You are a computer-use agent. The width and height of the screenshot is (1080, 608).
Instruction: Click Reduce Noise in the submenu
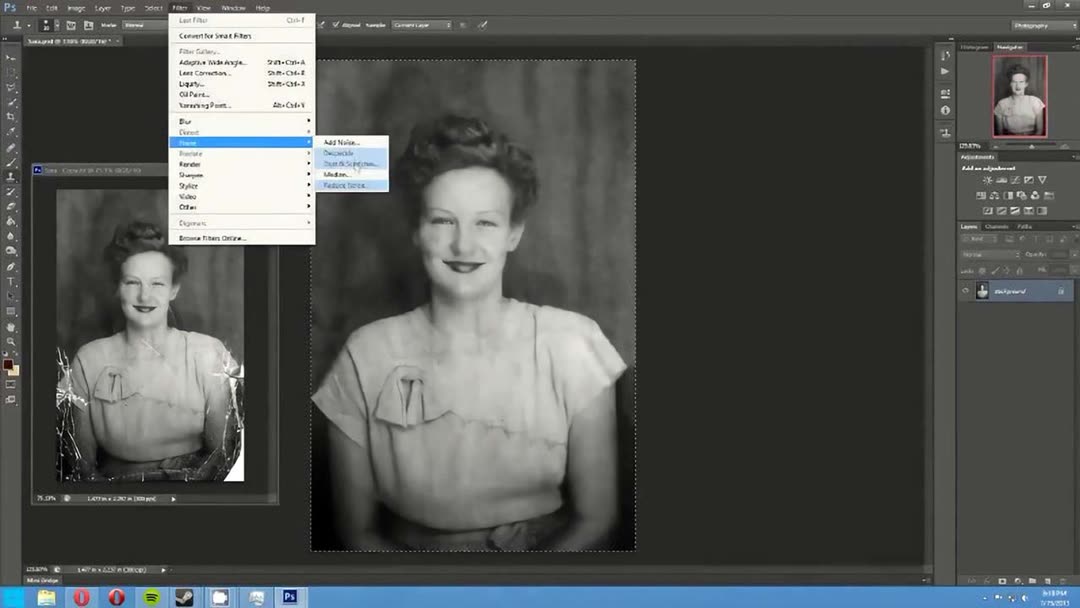click(x=345, y=186)
